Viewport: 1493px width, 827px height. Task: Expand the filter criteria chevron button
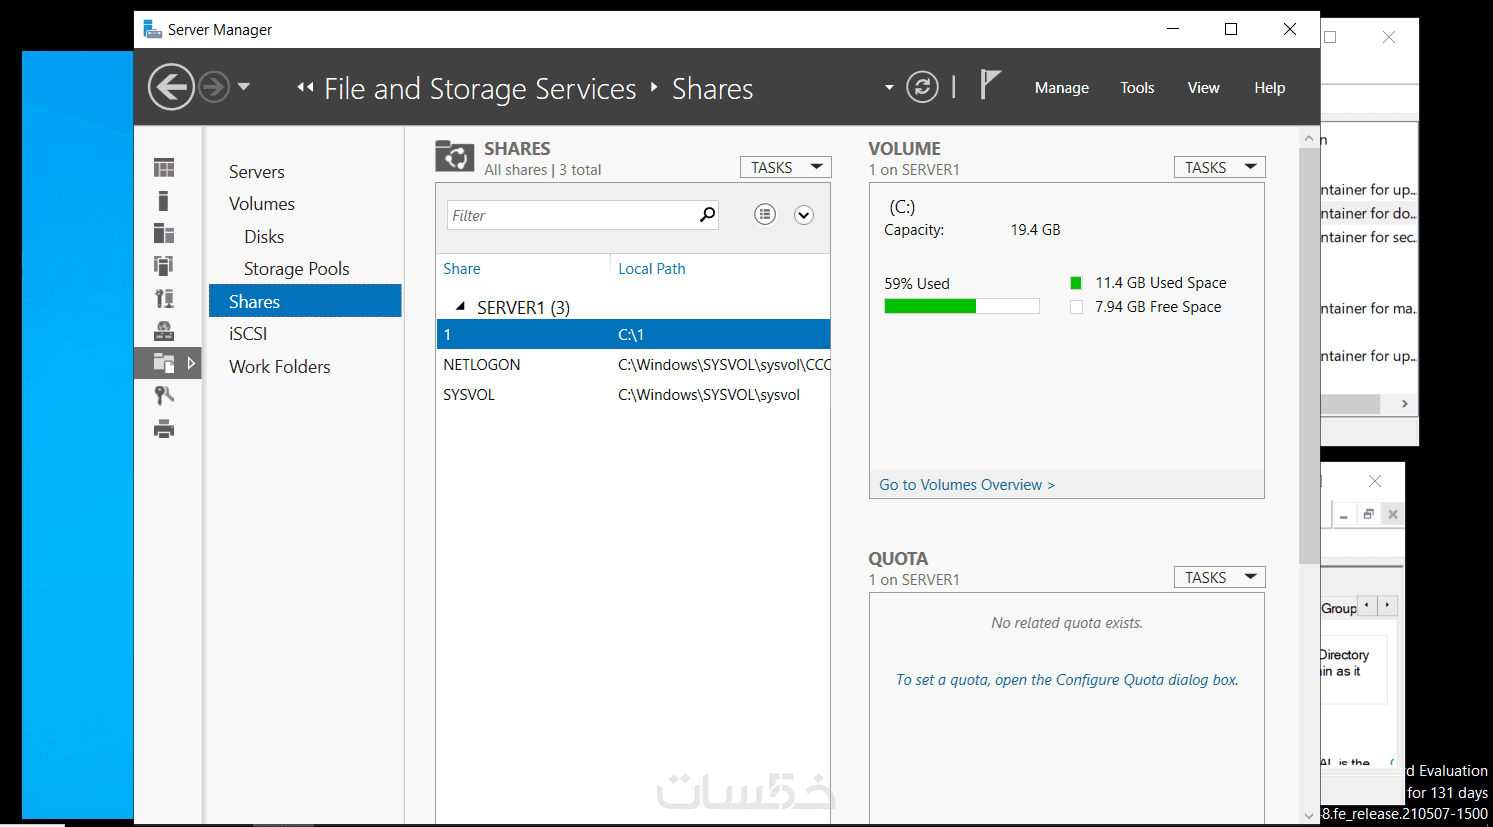click(x=804, y=215)
